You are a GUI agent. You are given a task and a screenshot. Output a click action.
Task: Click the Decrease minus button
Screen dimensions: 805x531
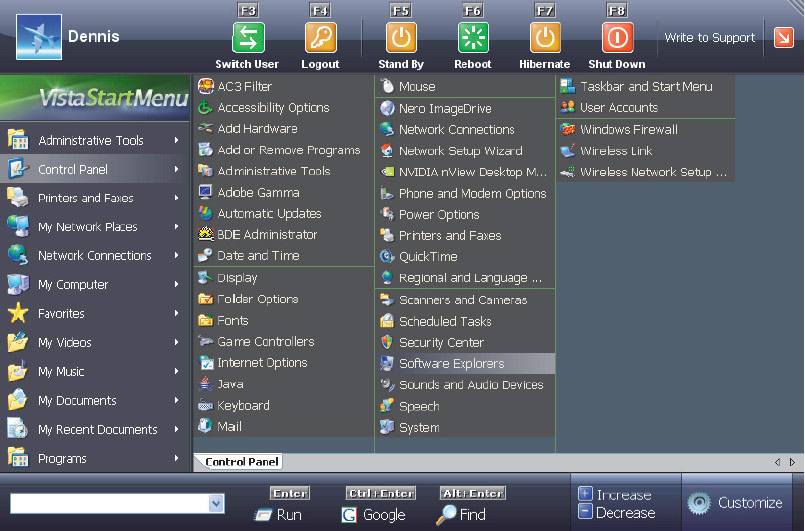pos(586,512)
